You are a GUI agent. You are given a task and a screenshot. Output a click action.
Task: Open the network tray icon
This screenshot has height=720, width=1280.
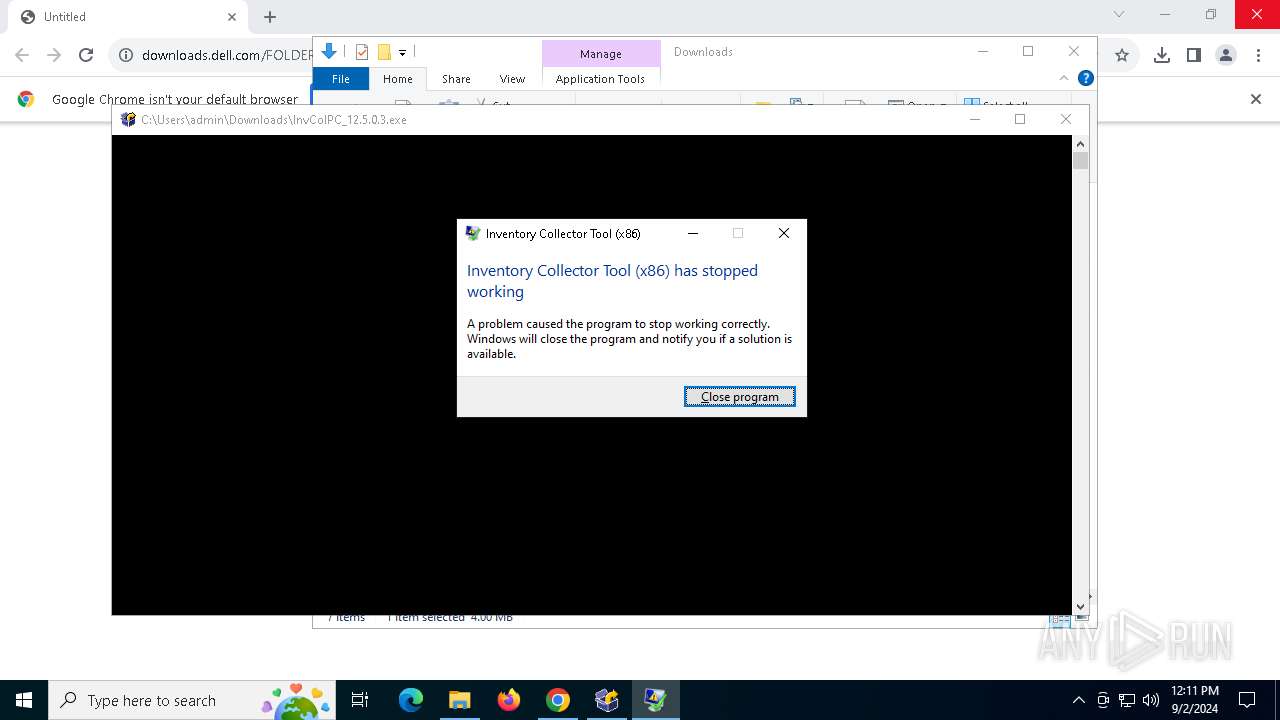[1127, 700]
